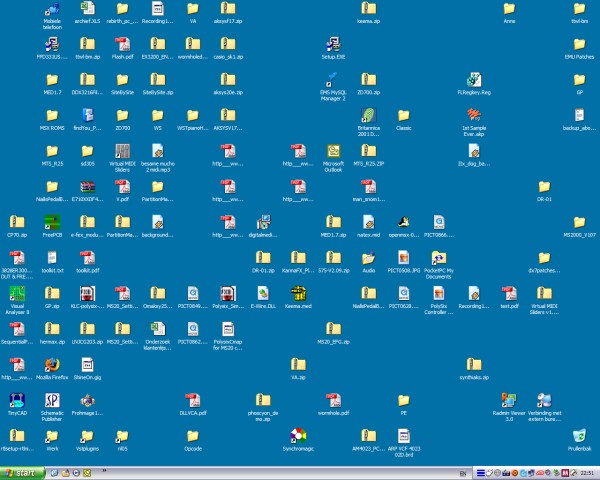This screenshot has height=480, width=600.
Task: Click the Start button
Action: coord(21,473)
